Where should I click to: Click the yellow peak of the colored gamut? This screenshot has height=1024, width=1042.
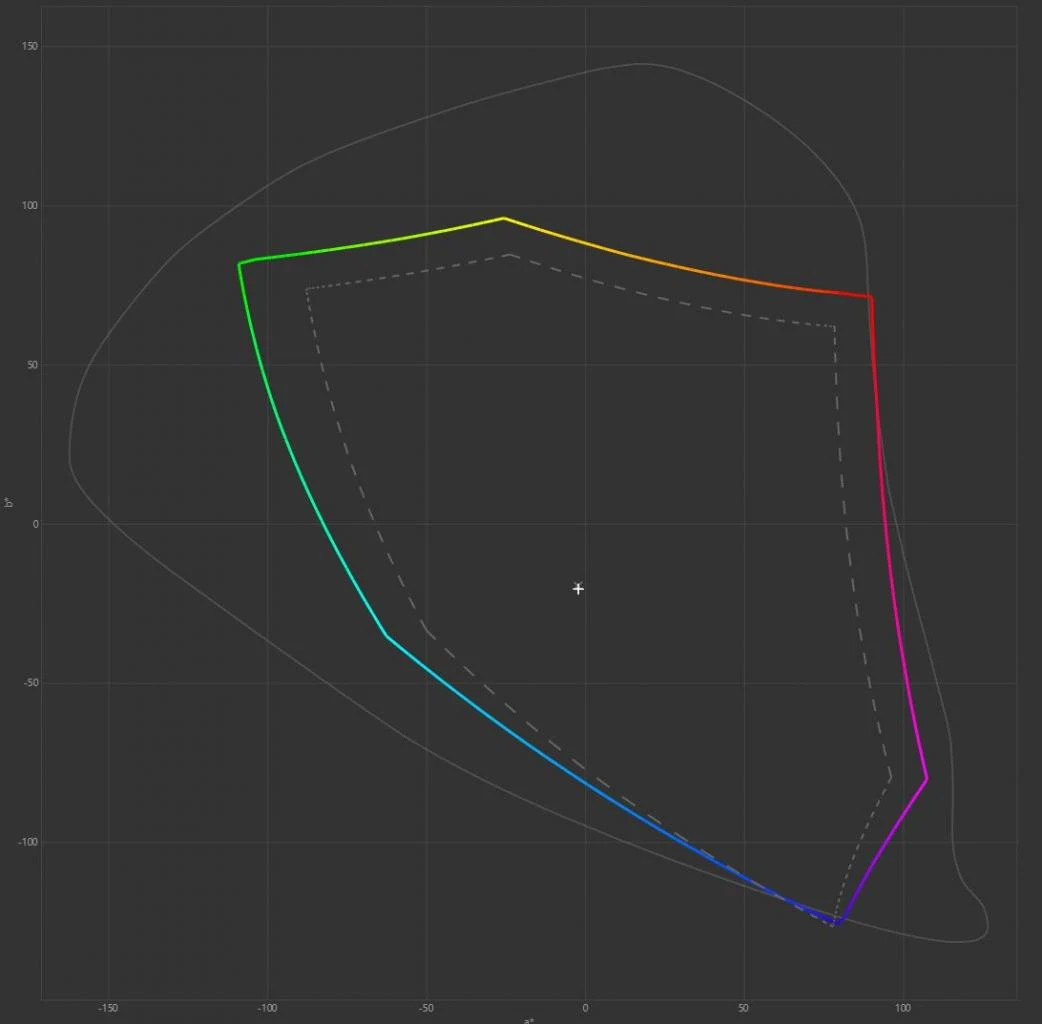pyautogui.click(x=504, y=218)
